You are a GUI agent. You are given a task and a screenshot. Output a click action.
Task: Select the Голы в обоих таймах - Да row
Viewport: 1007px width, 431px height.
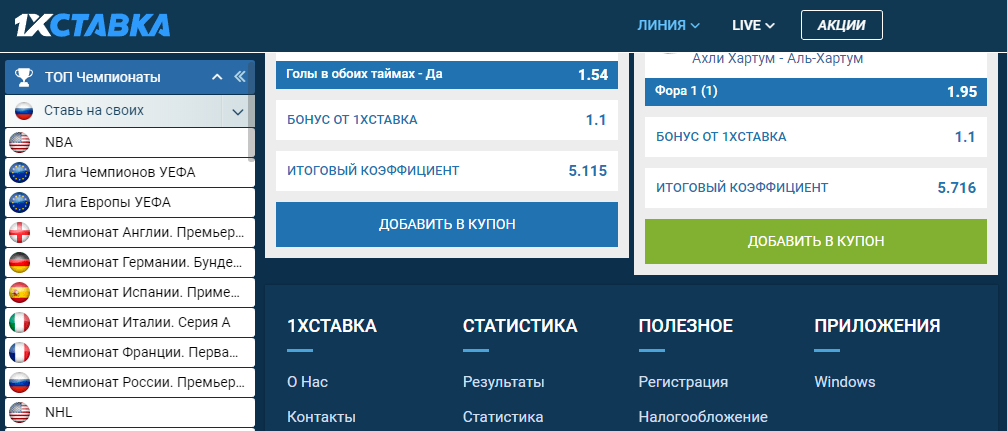point(447,75)
